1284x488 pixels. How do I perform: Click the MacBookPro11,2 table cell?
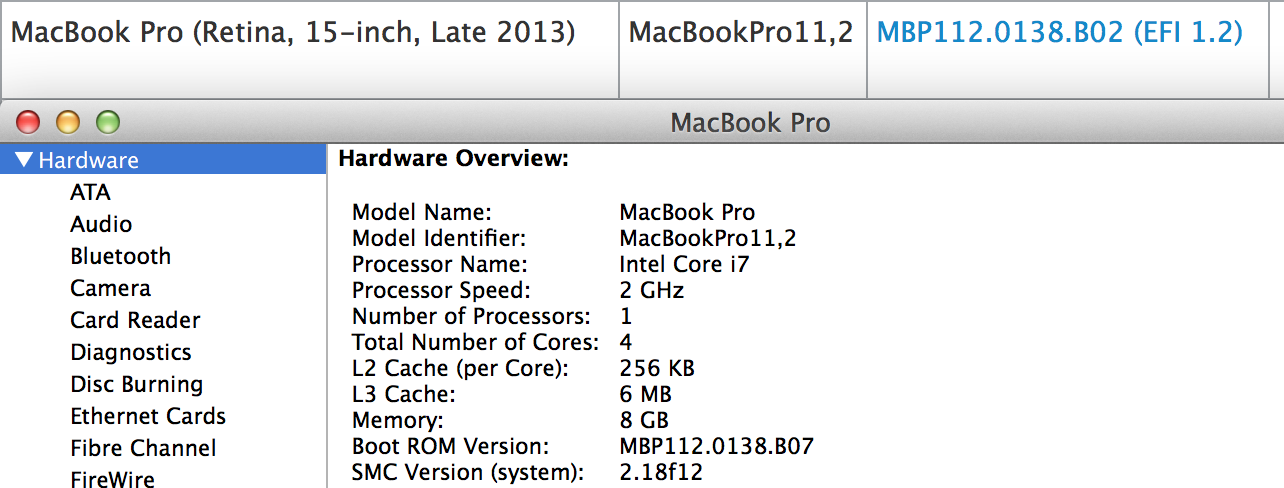click(x=740, y=32)
